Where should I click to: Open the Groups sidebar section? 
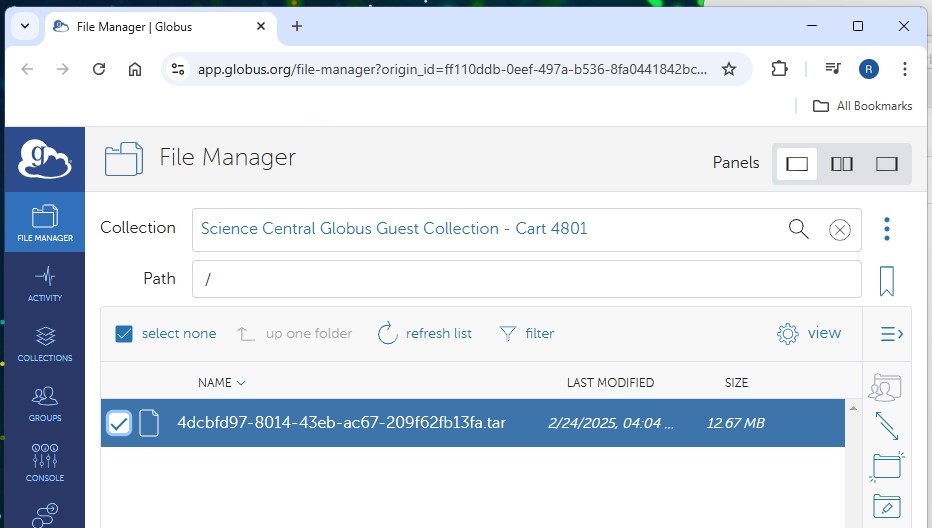[x=45, y=404]
